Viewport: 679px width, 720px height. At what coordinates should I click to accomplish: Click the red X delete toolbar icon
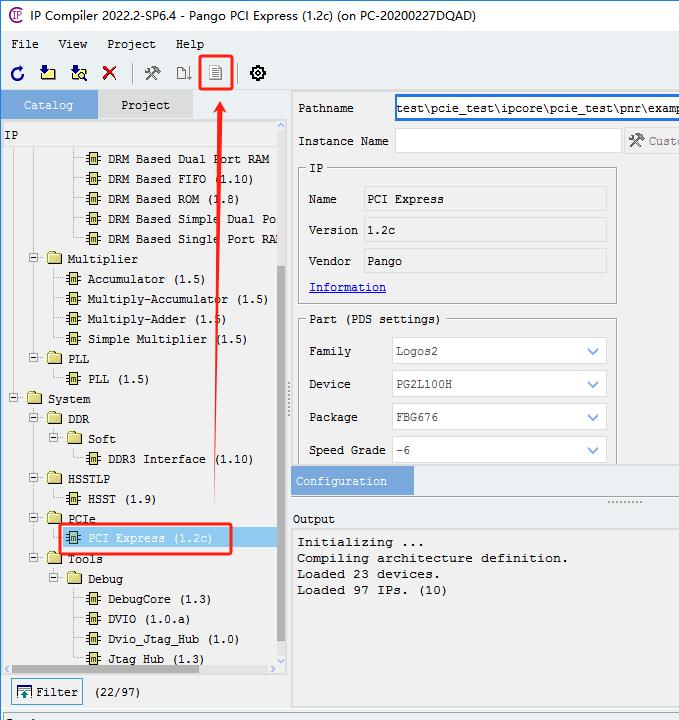(x=109, y=73)
